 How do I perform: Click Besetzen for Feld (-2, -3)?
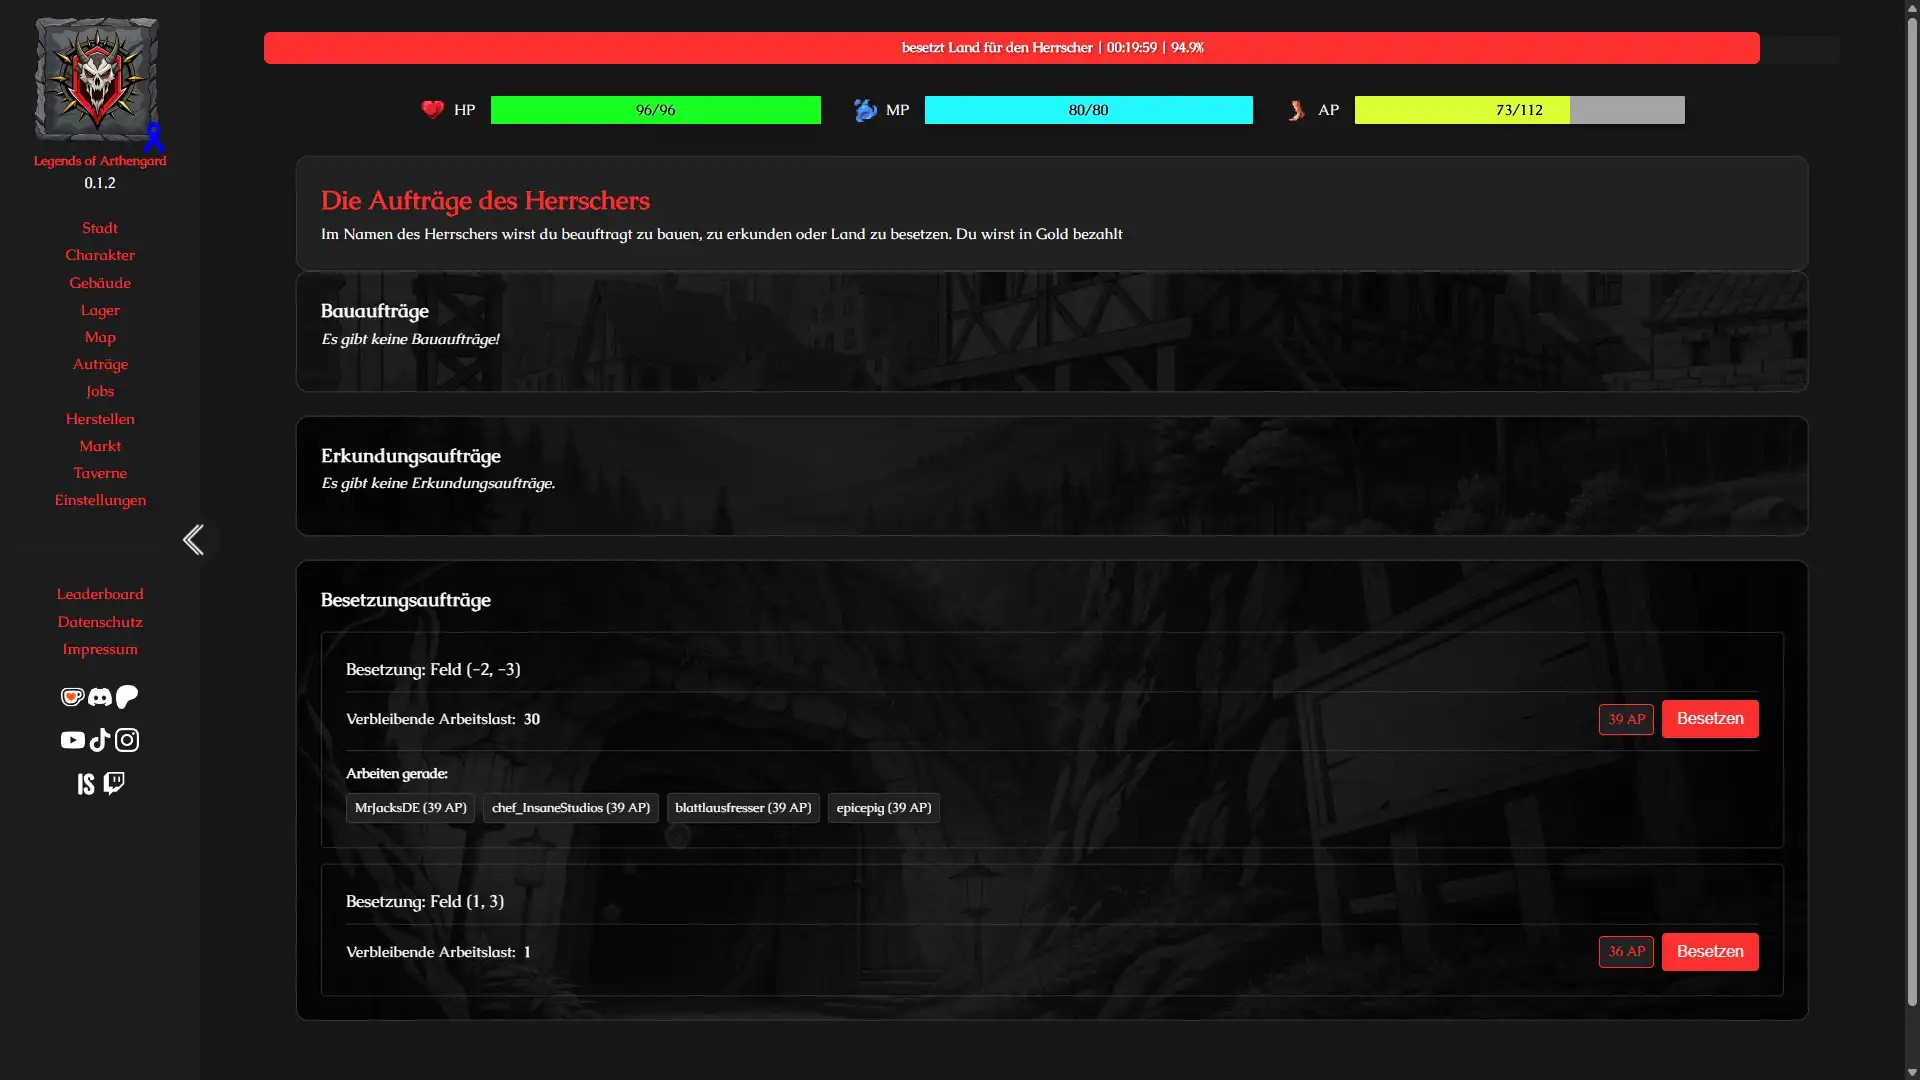(x=1710, y=718)
